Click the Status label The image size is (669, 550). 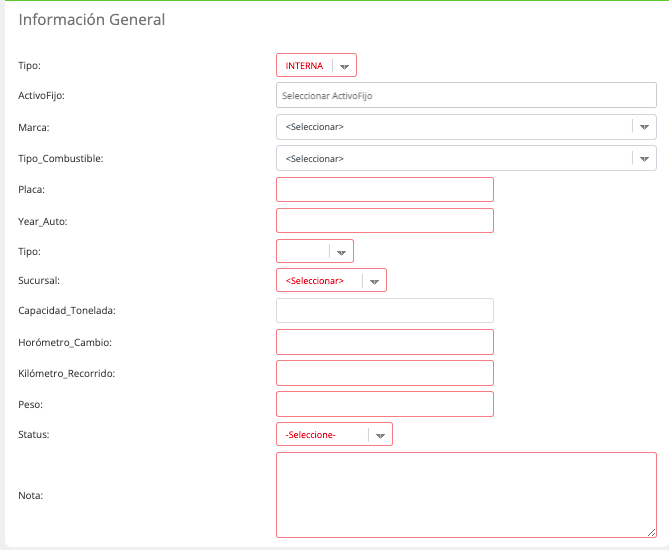pyautogui.click(x=34, y=434)
